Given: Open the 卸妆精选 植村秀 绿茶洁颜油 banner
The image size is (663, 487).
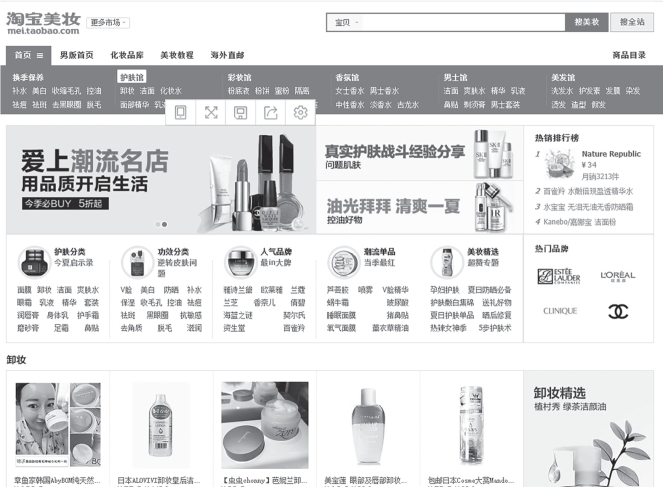Looking at the screenshot, I should (588, 429).
